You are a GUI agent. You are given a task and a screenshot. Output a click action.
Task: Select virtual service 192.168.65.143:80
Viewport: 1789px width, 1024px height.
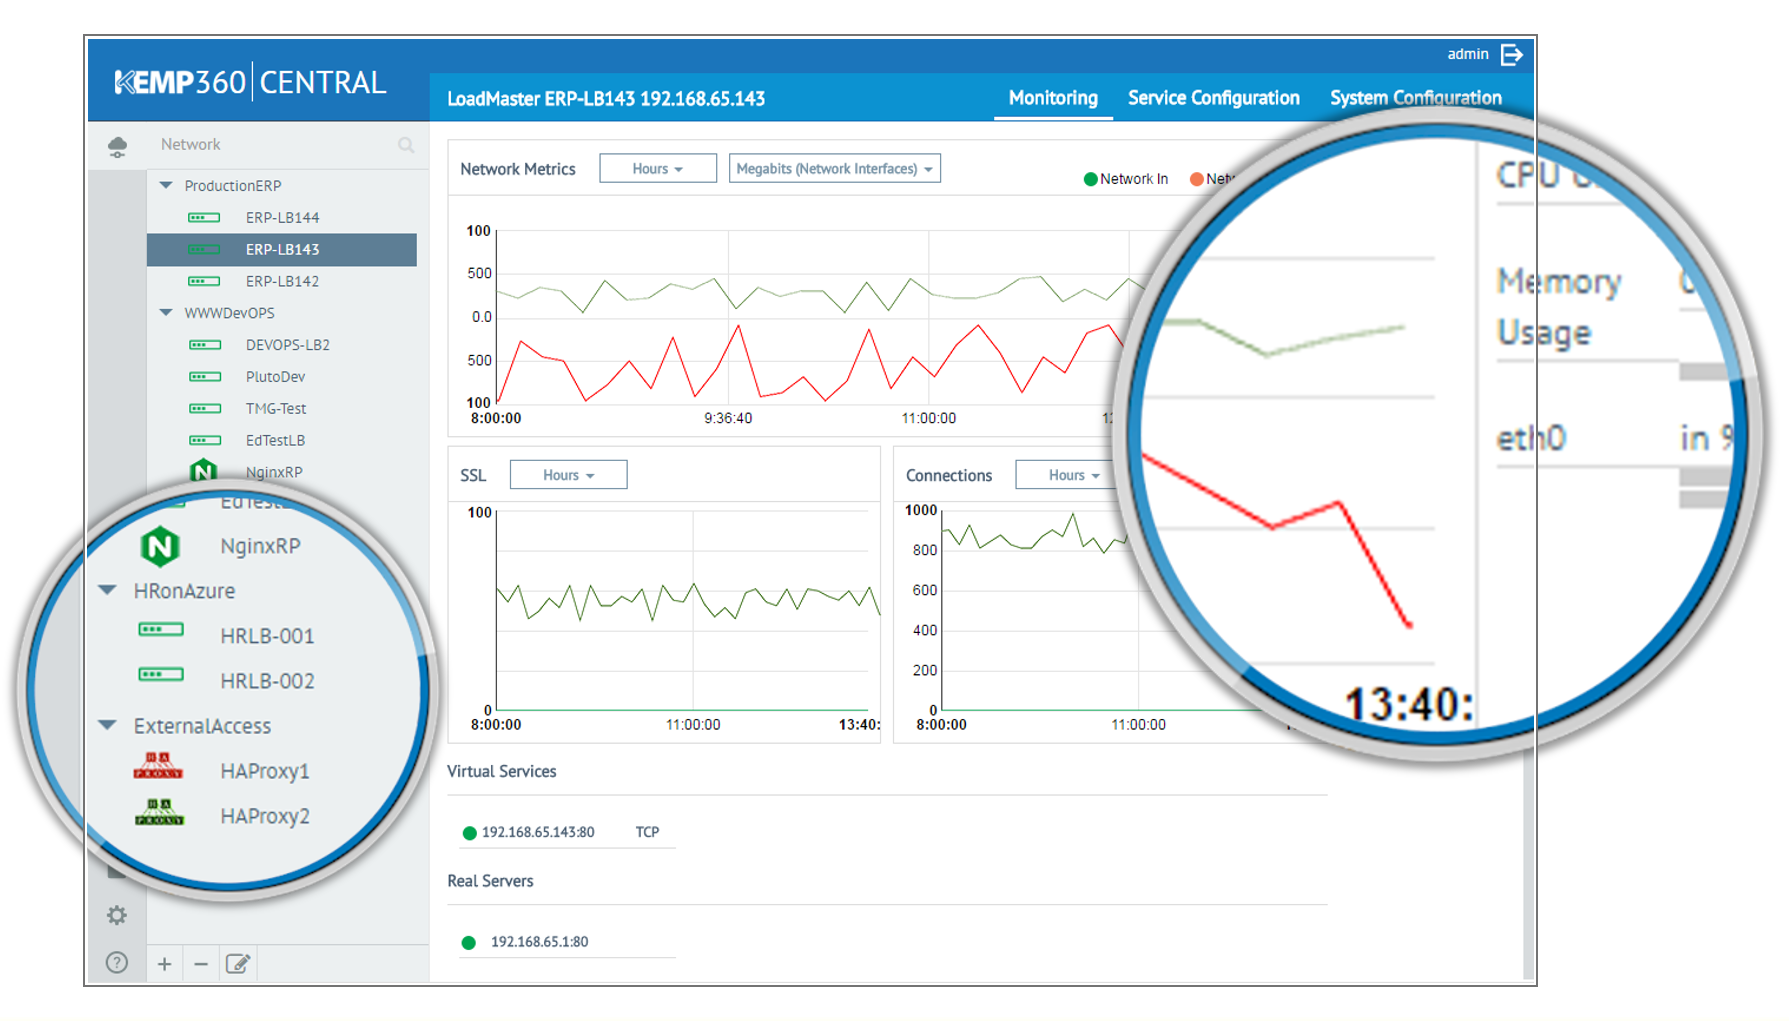(537, 832)
